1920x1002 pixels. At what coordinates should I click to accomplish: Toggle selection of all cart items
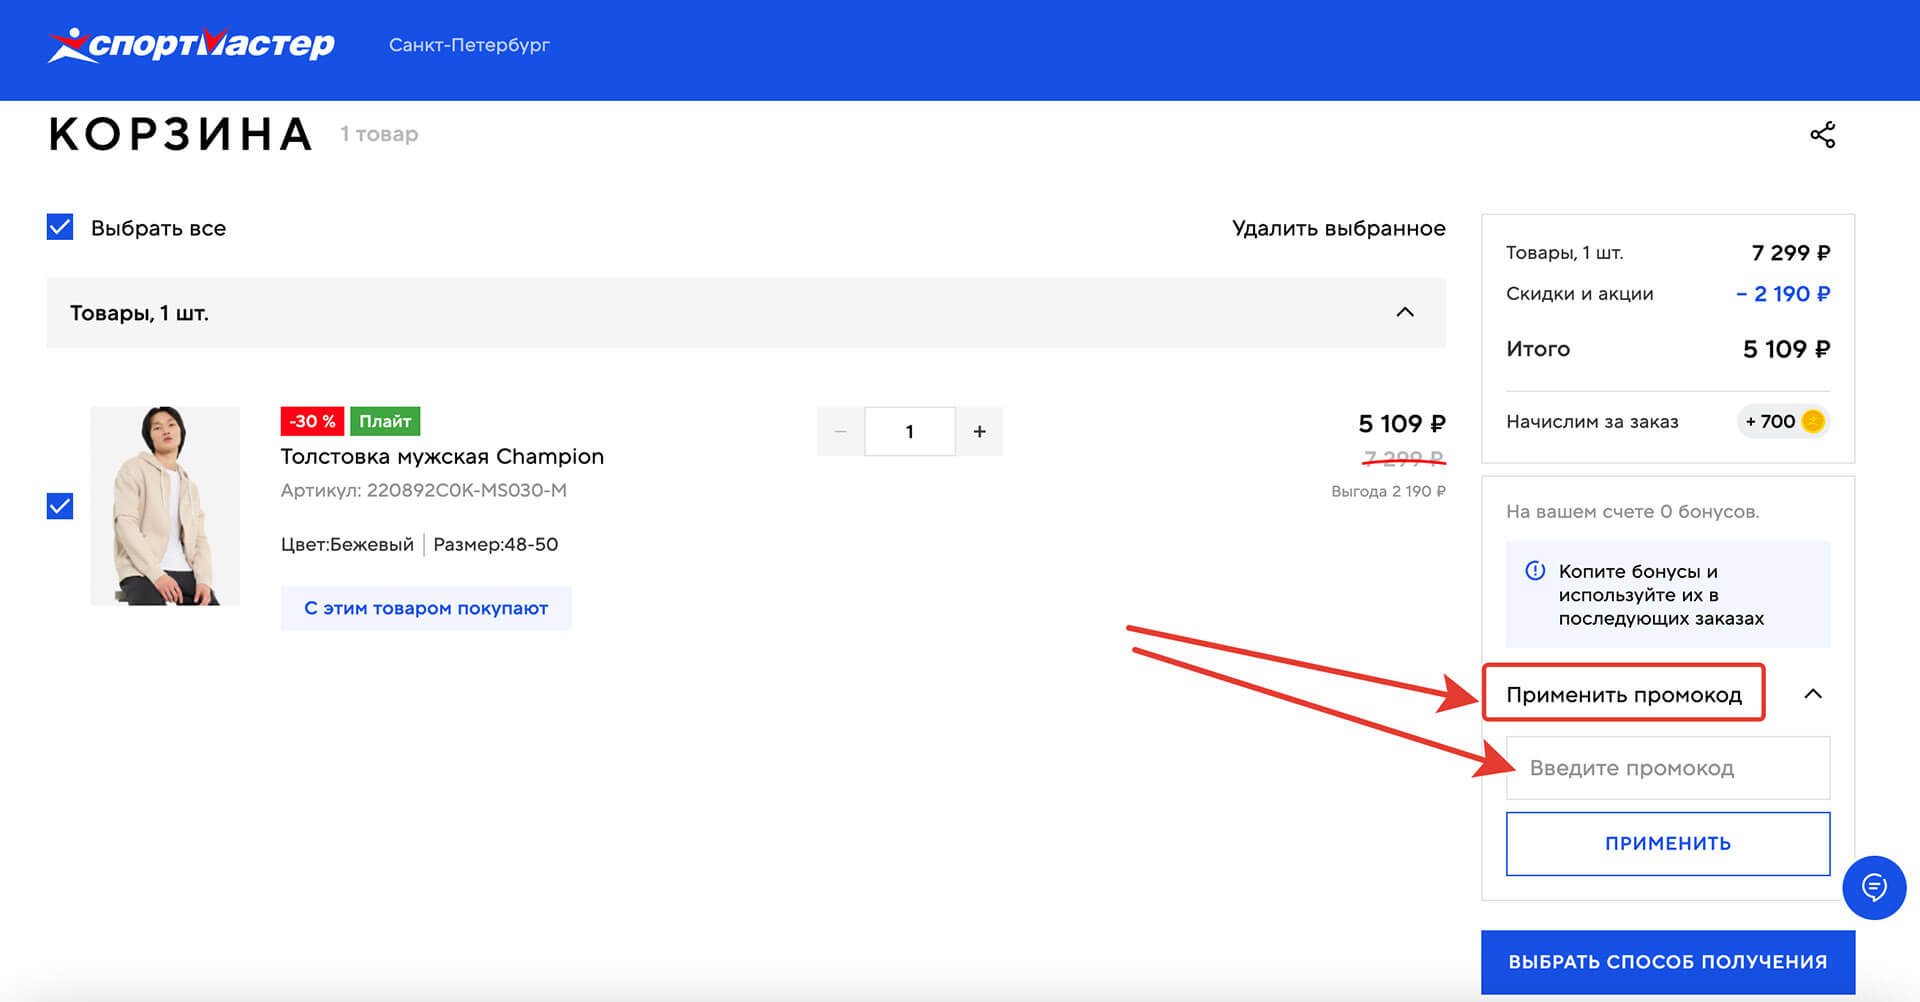[x=59, y=227]
